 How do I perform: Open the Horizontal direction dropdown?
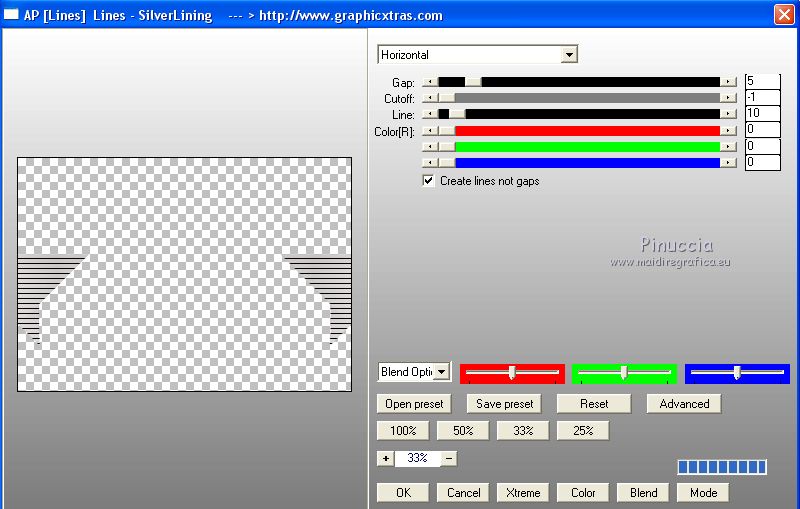[x=478, y=55]
